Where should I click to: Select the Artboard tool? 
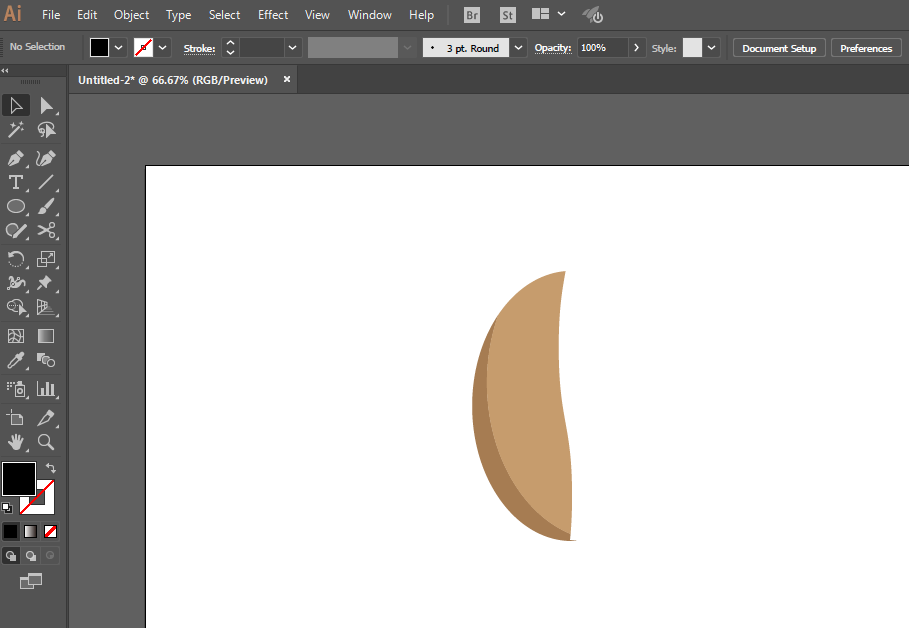click(x=16, y=418)
